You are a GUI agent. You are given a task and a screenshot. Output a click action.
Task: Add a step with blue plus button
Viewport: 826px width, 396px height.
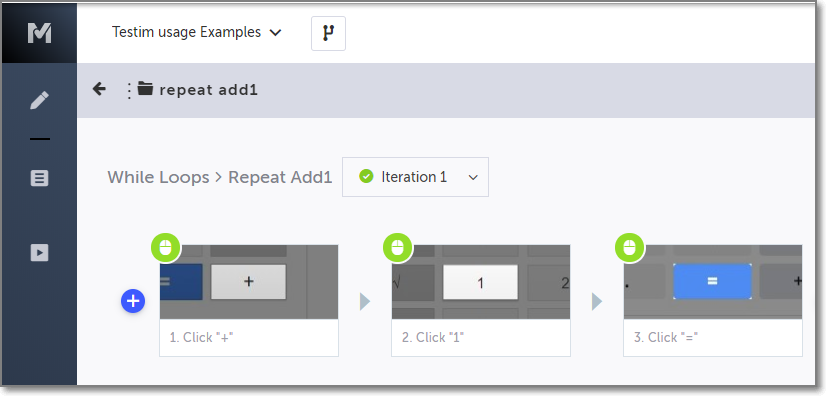tap(133, 301)
